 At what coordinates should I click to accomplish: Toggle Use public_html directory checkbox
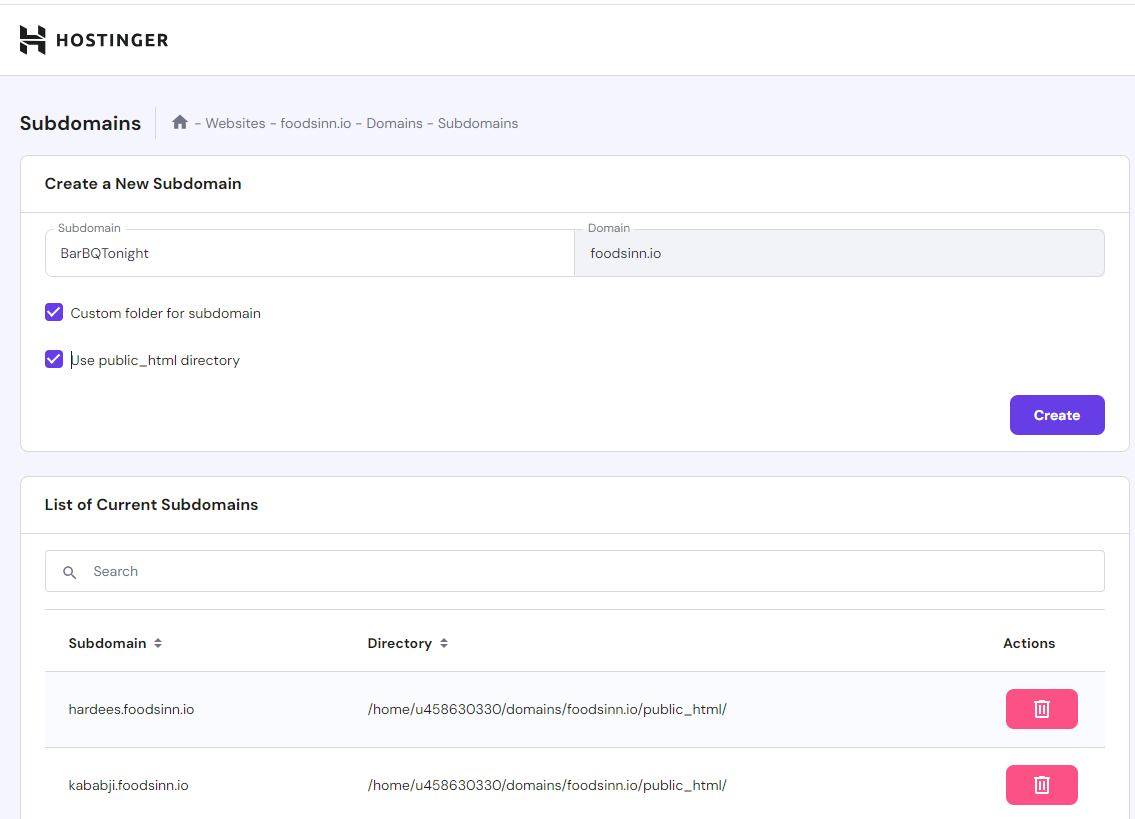(54, 359)
